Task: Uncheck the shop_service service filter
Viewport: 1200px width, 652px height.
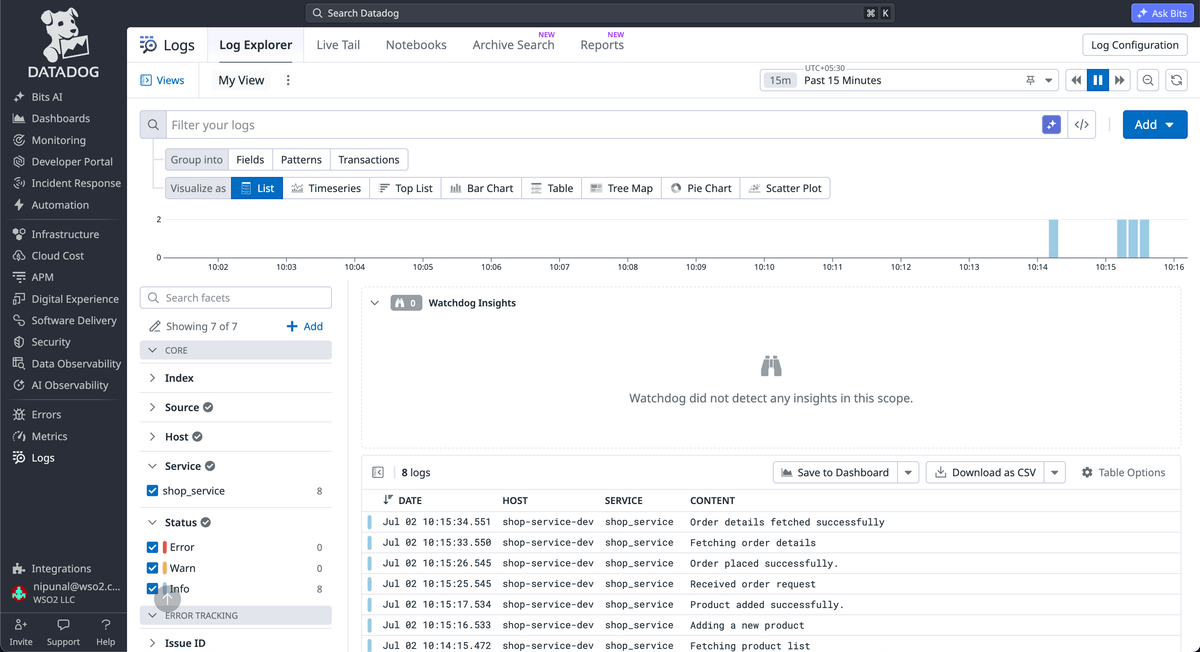Action: click(x=152, y=491)
